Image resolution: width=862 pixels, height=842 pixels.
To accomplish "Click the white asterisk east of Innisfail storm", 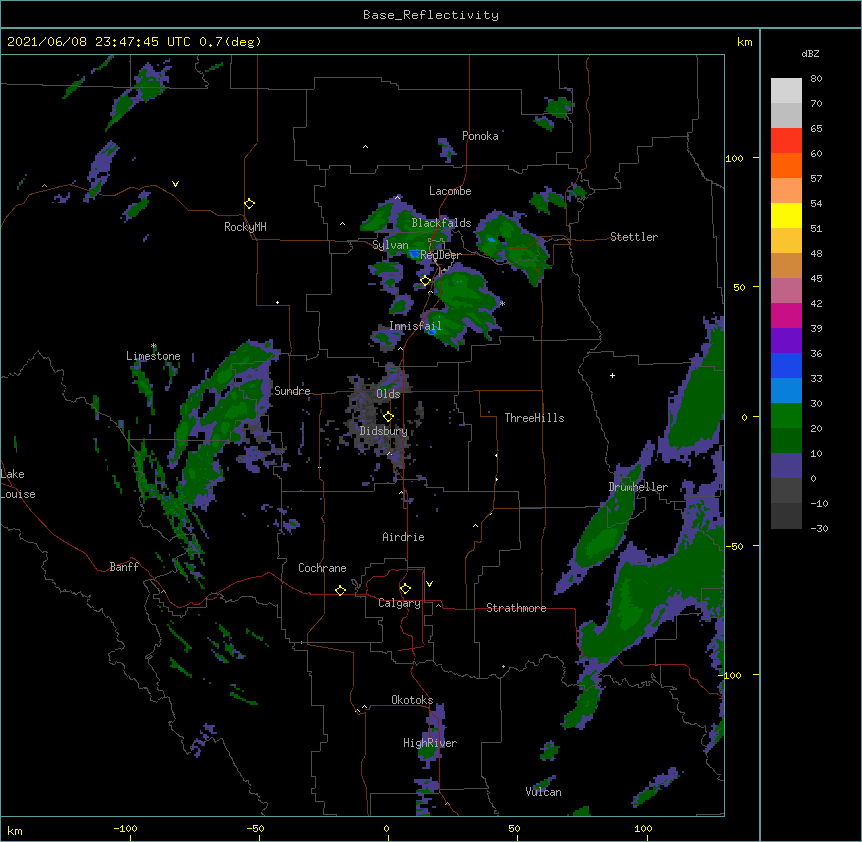I will pyautogui.click(x=502, y=304).
